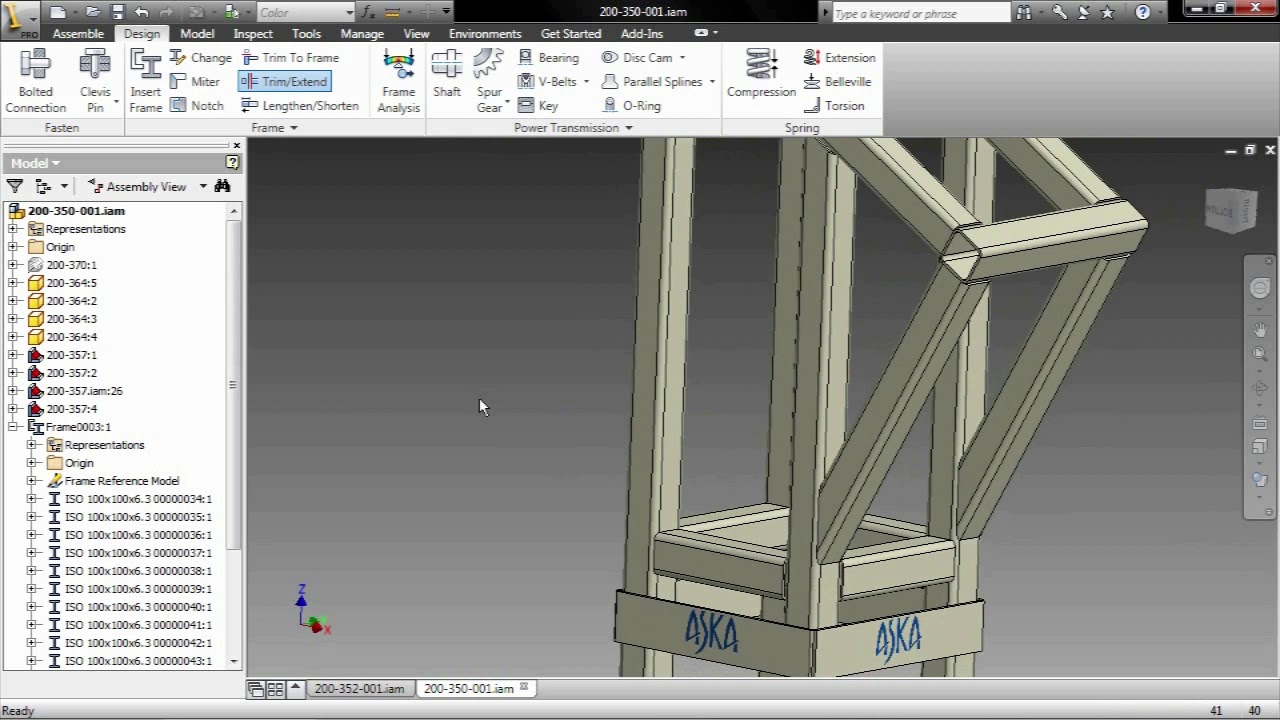Click the Redo arrow icon
This screenshot has height=720, width=1280.
[x=166, y=12]
